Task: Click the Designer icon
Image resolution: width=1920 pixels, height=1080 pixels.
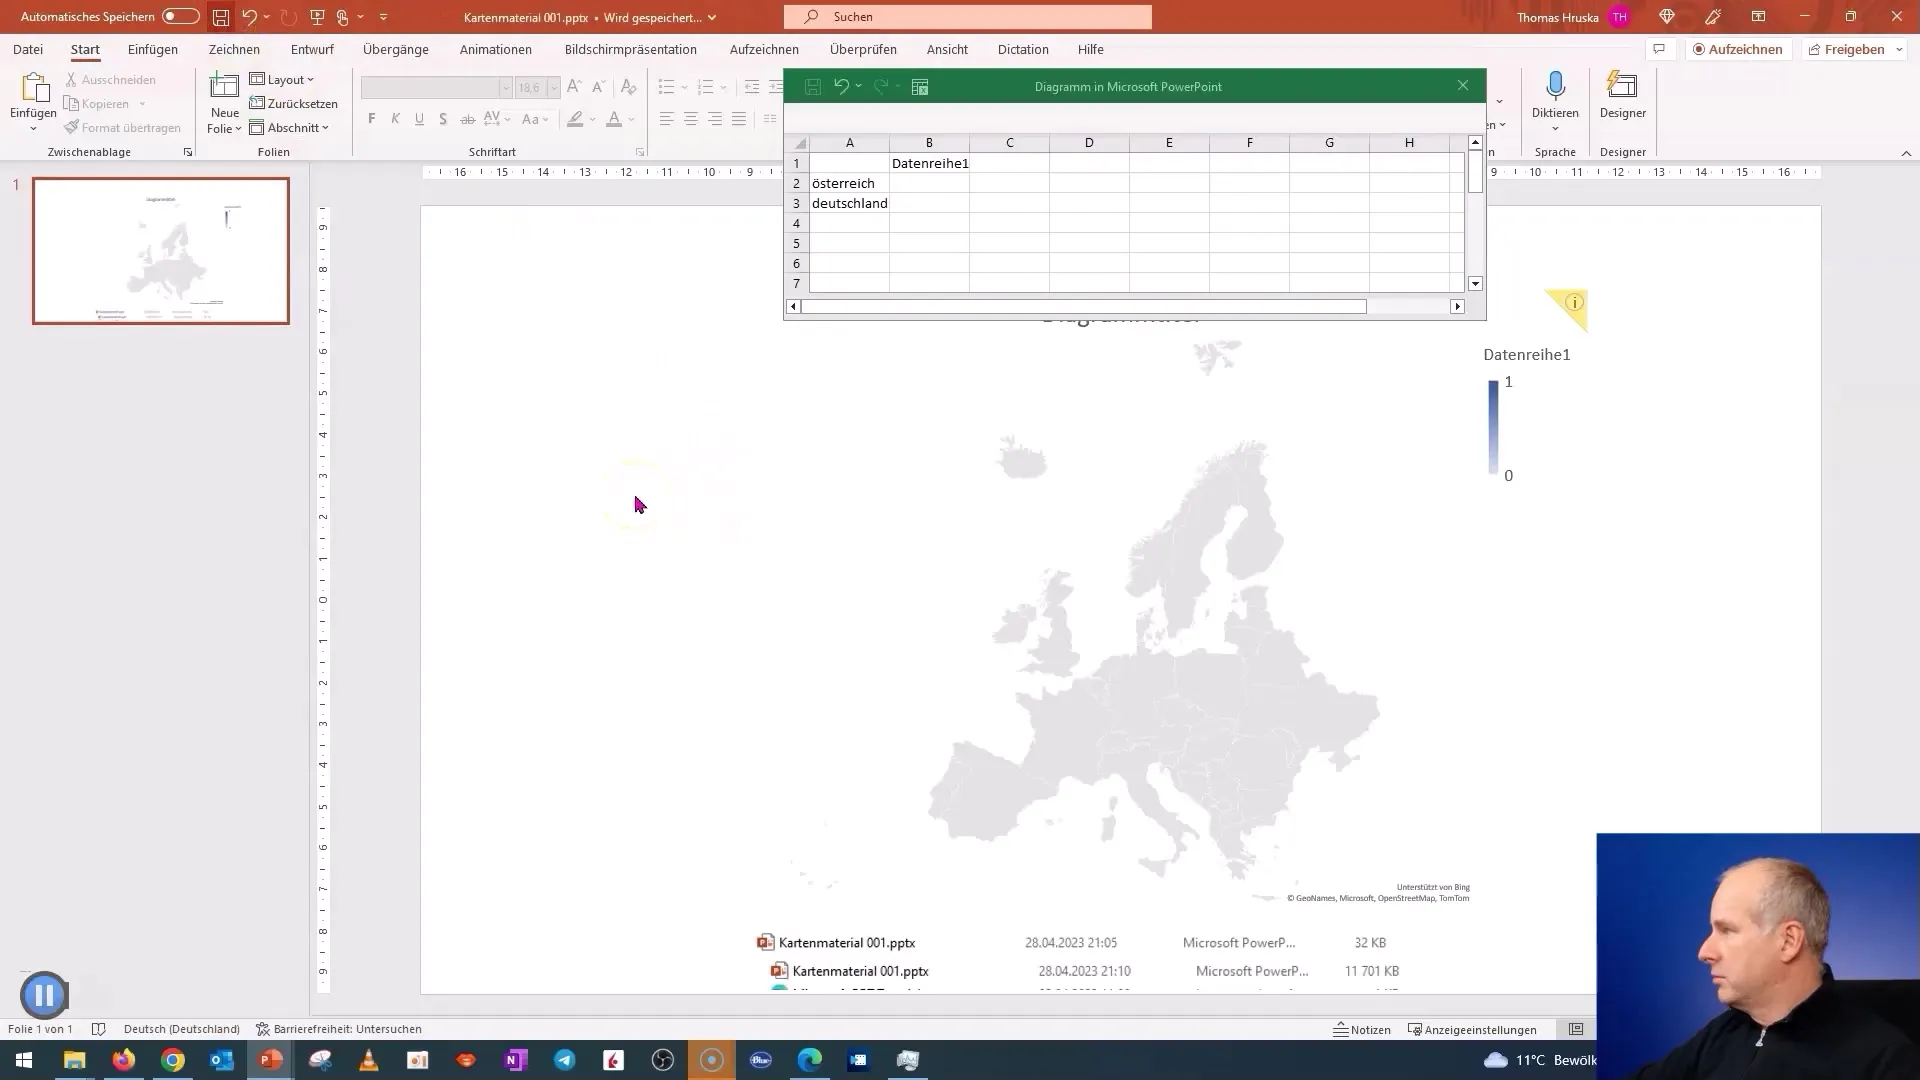Action: click(1622, 87)
